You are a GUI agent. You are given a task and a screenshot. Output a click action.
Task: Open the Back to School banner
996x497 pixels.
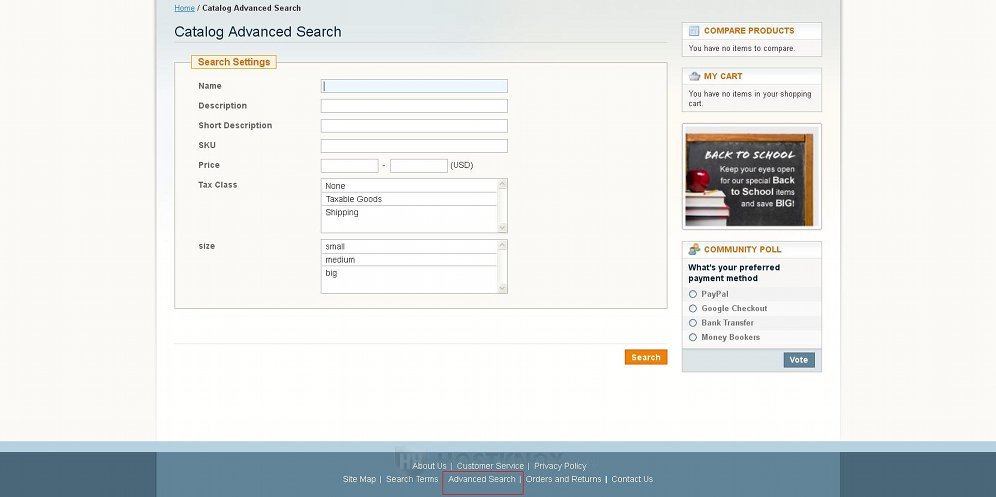[x=751, y=176]
